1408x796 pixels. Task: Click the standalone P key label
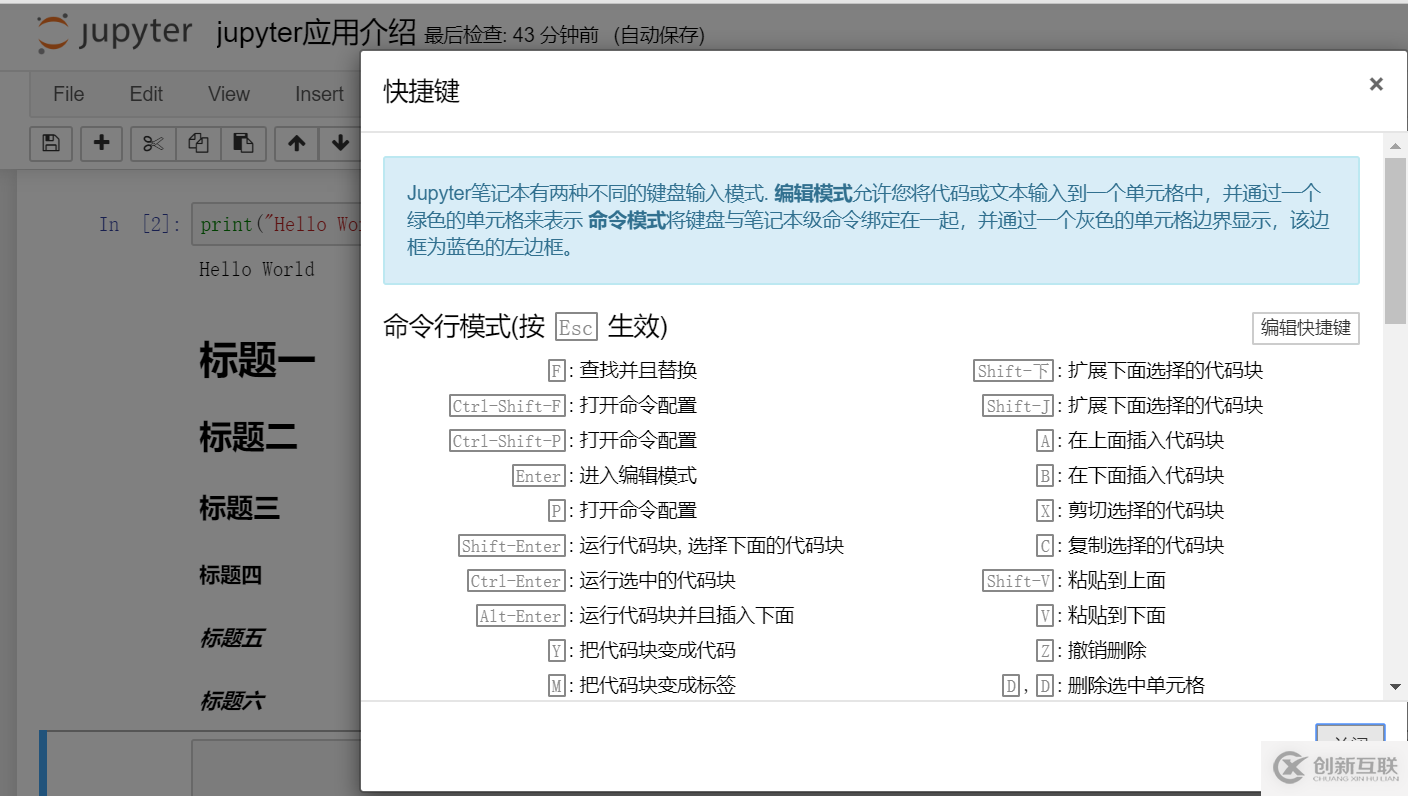click(557, 511)
